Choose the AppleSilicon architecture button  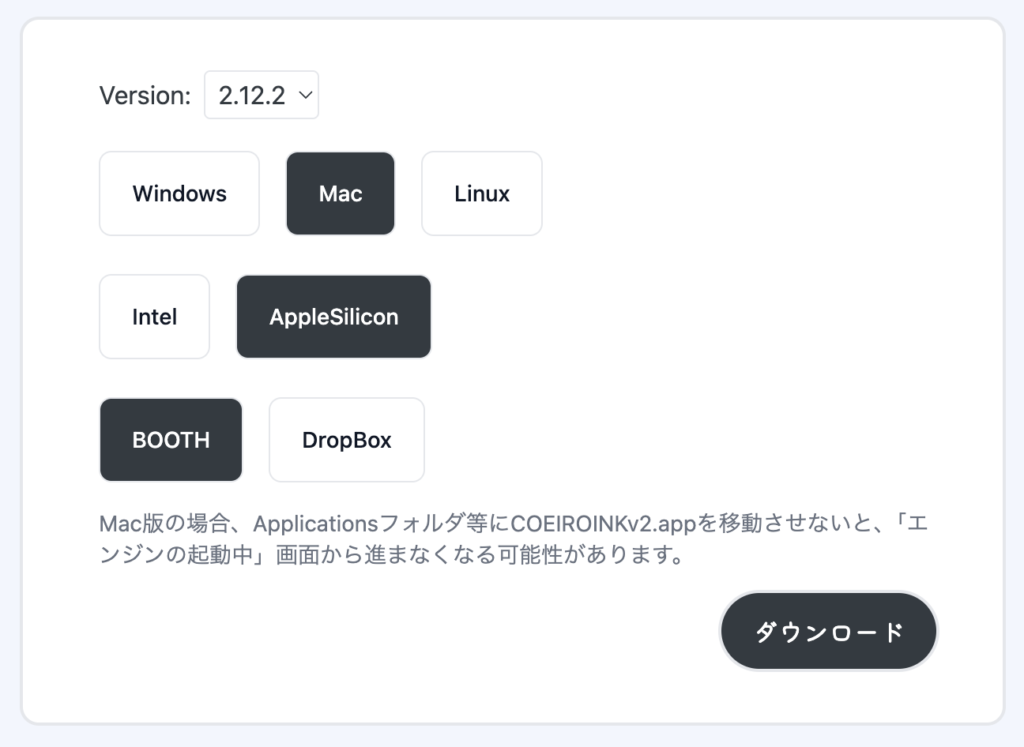[333, 317]
